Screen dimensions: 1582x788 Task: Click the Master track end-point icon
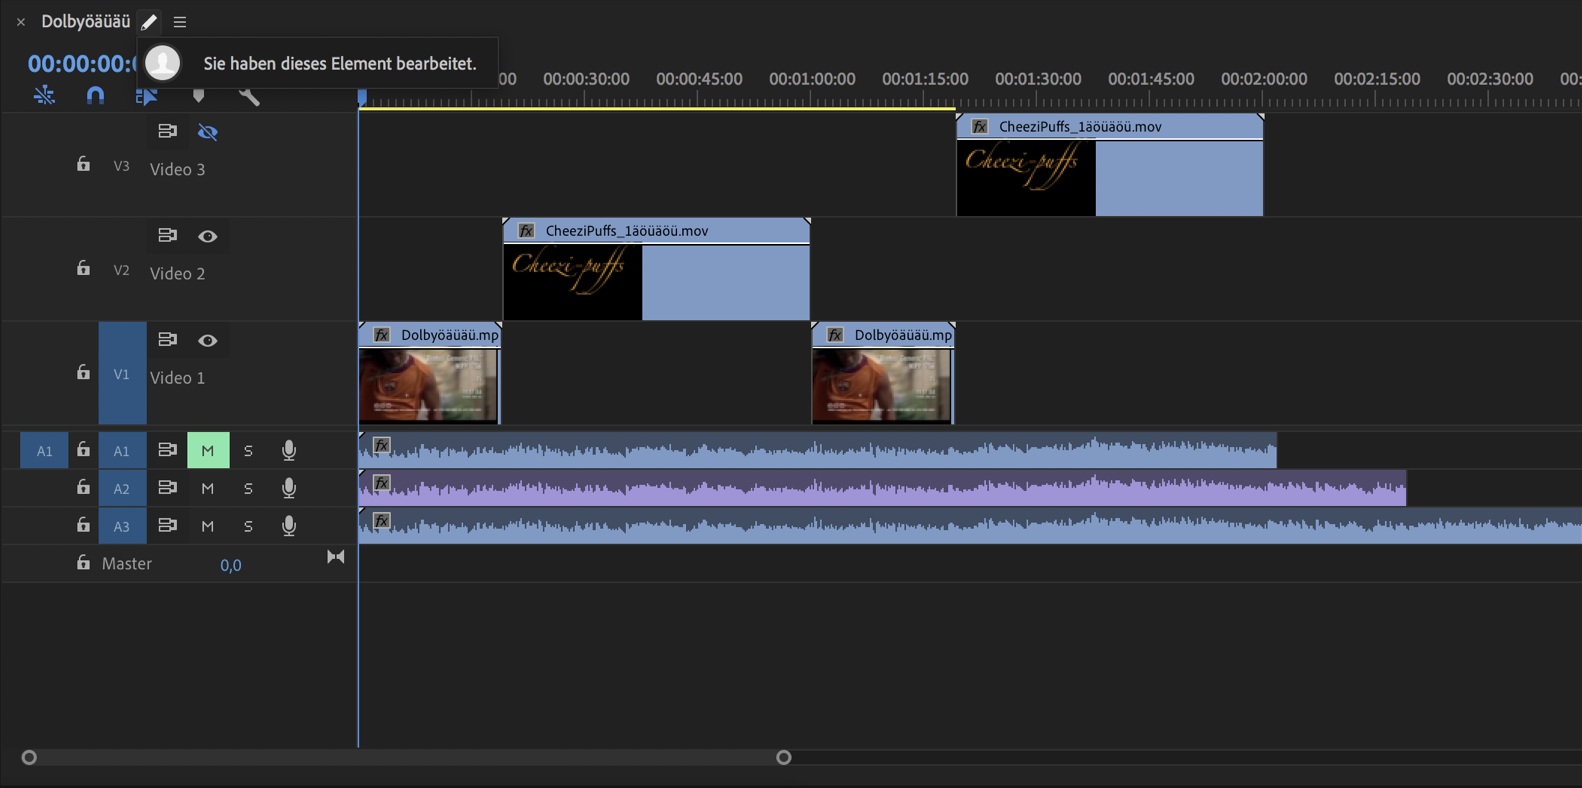[x=336, y=557]
